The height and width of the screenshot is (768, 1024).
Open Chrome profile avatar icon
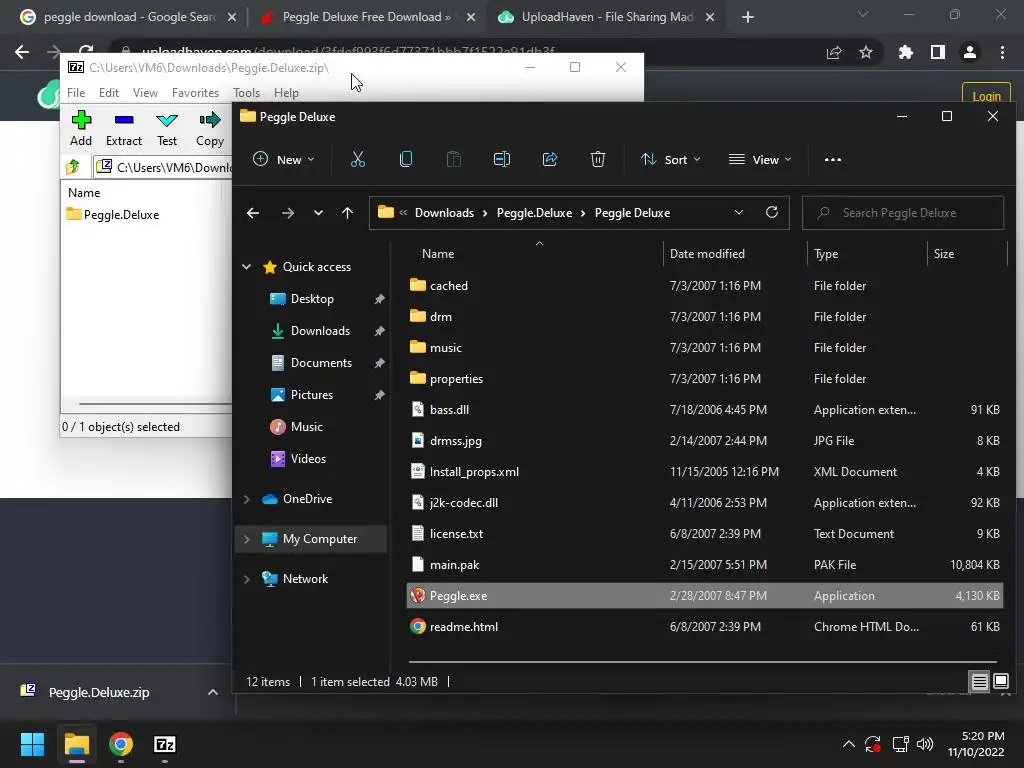tap(970, 52)
